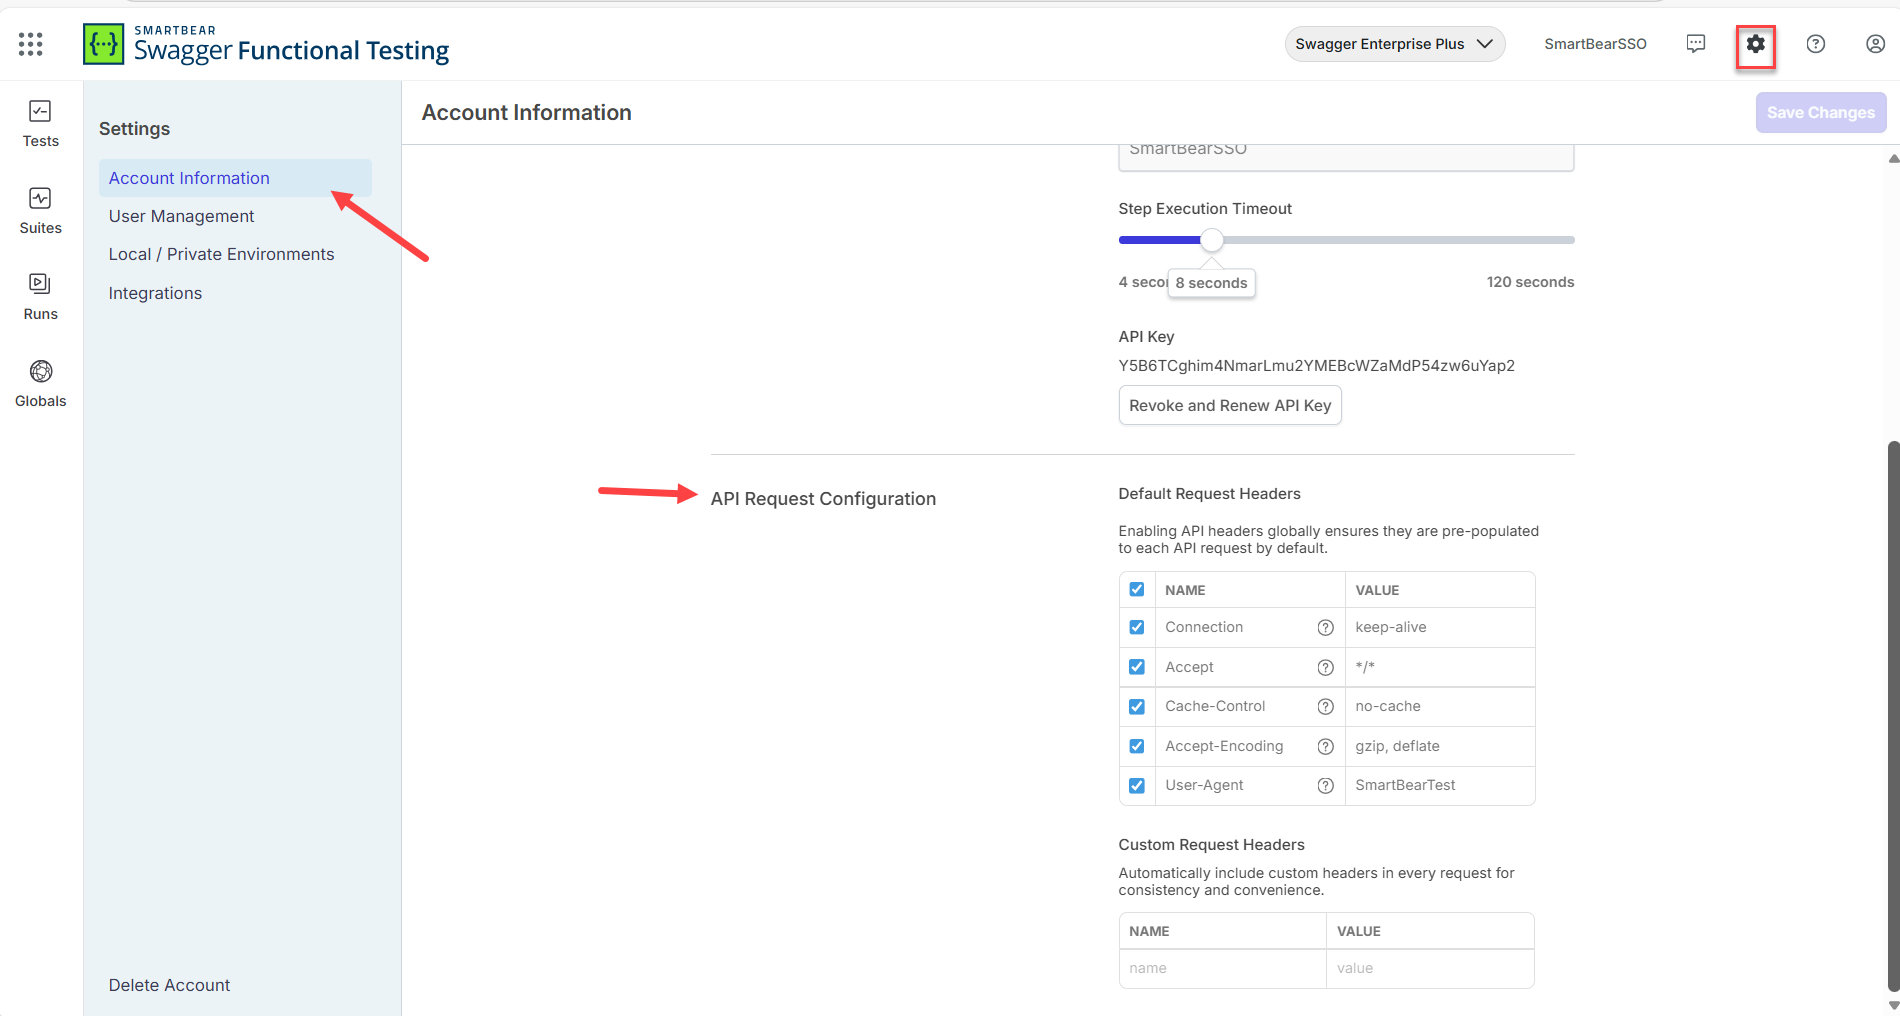Viewport: 1900px width, 1016px height.
Task: Toggle the User-Agent header checkbox
Action: point(1136,785)
